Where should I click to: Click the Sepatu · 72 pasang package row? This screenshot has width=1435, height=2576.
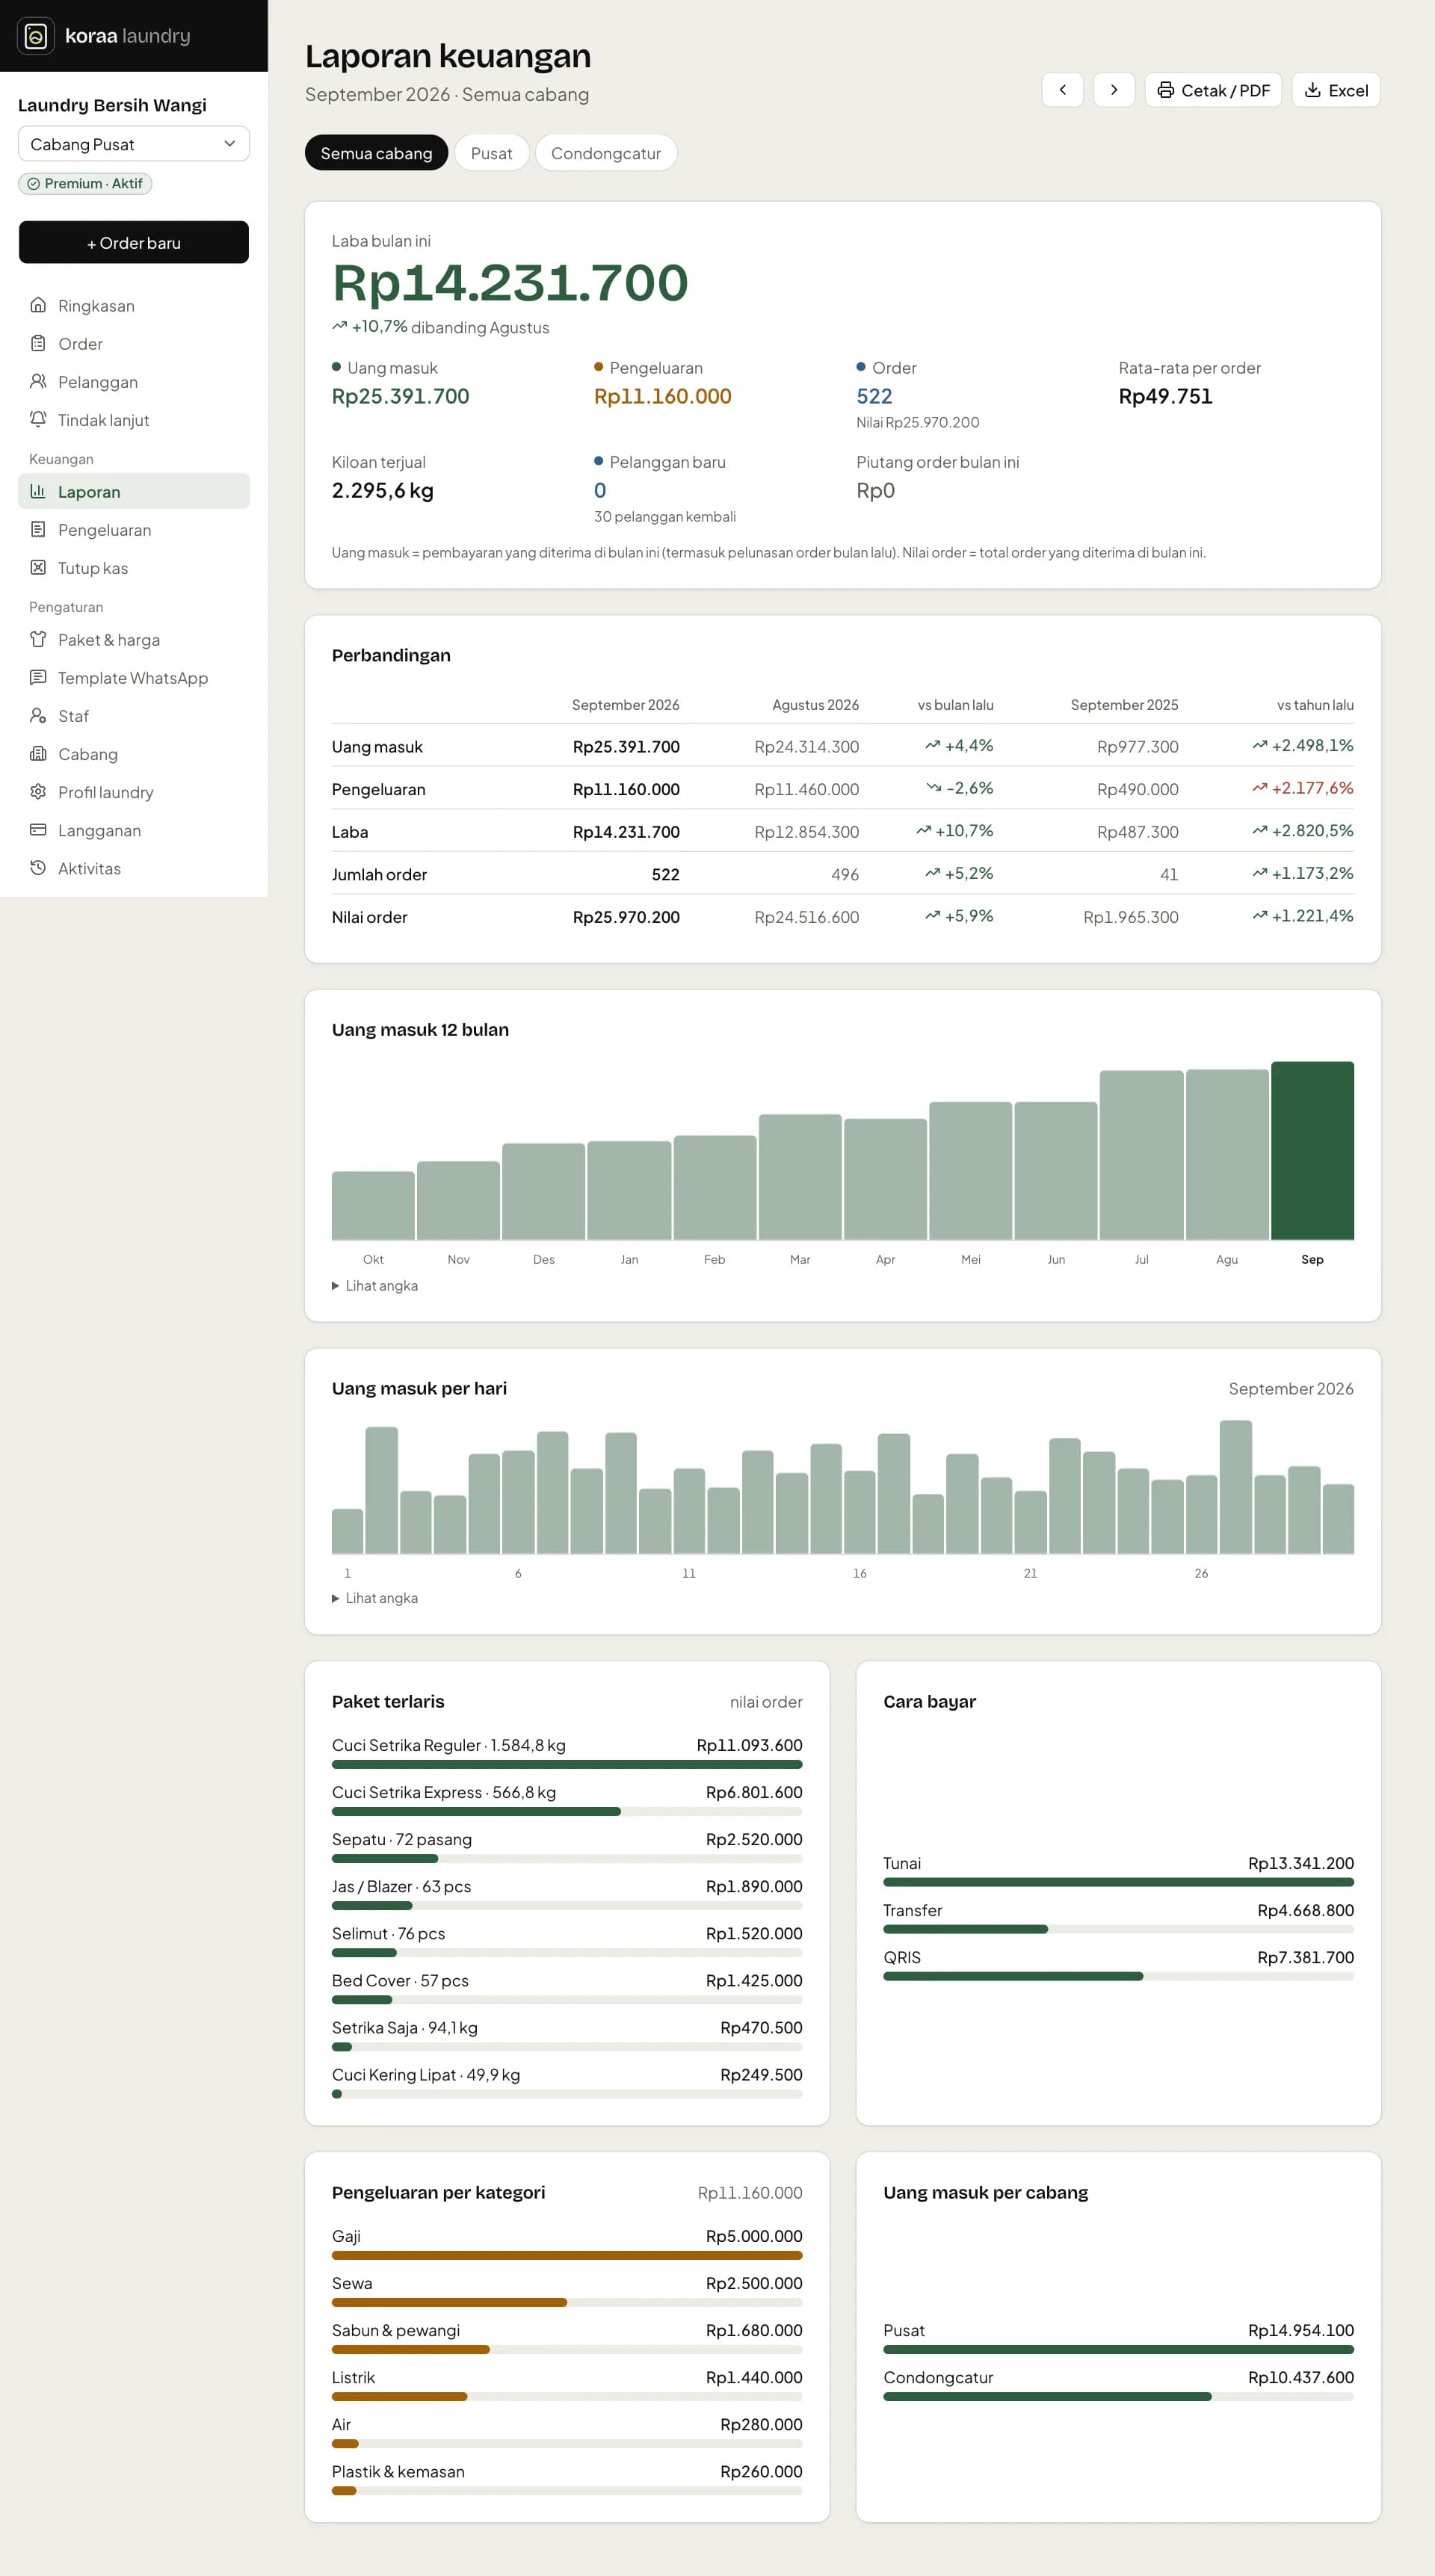(x=567, y=1847)
